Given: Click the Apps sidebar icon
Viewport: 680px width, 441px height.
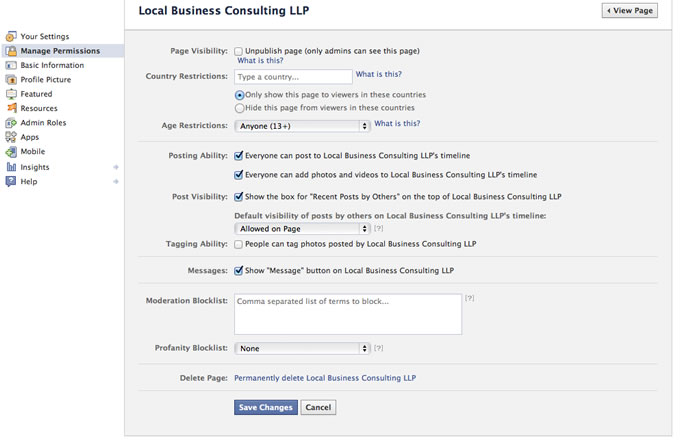Looking at the screenshot, I should tap(11, 137).
